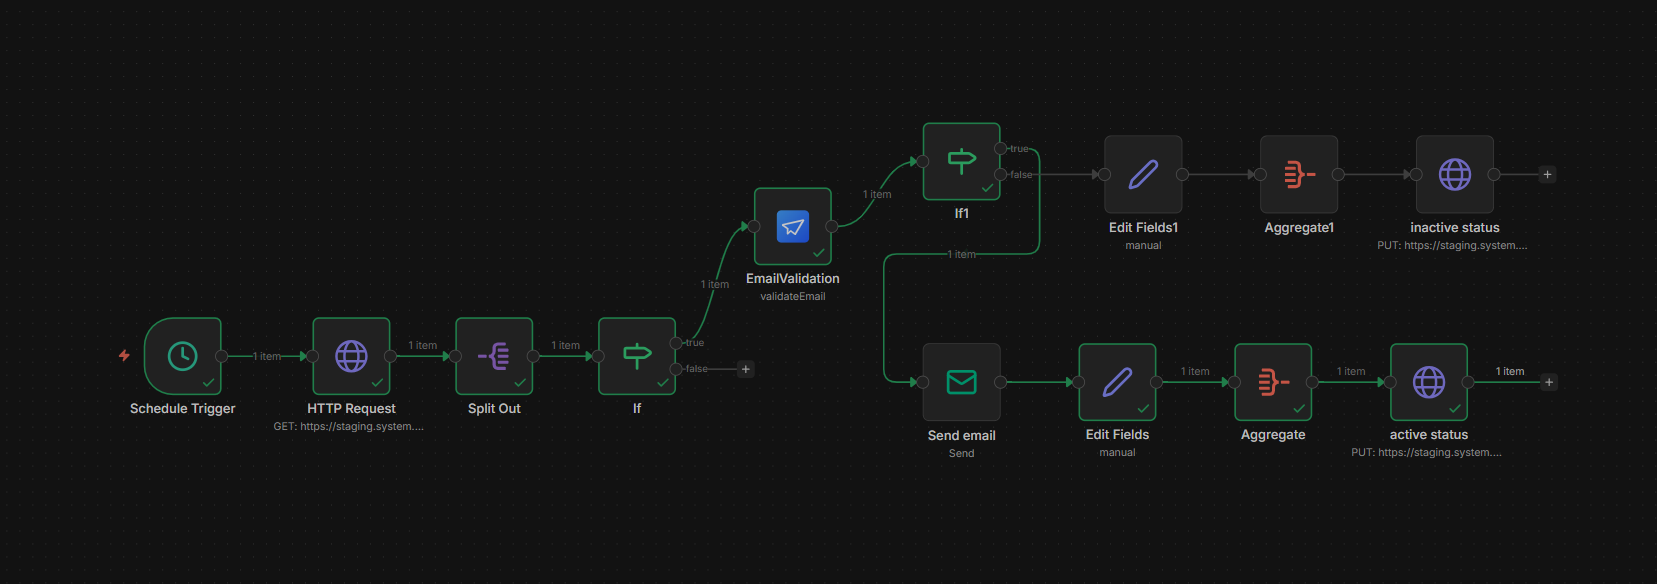Add node after active status output

pyautogui.click(x=1549, y=382)
